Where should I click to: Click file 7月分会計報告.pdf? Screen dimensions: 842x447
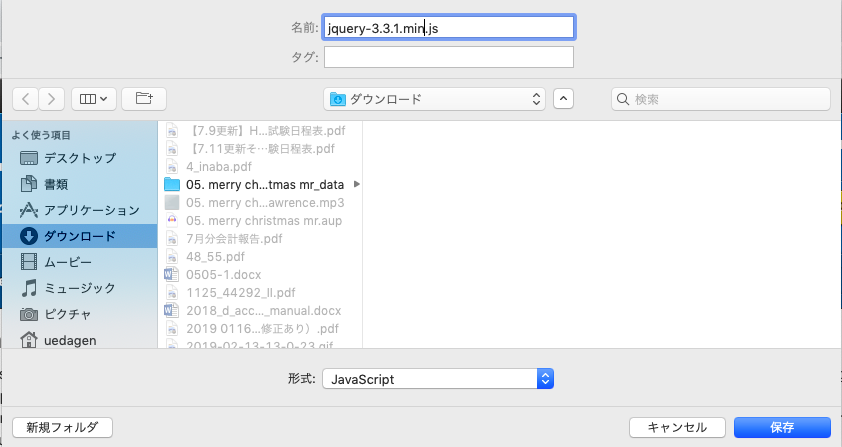pyautogui.click(x=260, y=239)
